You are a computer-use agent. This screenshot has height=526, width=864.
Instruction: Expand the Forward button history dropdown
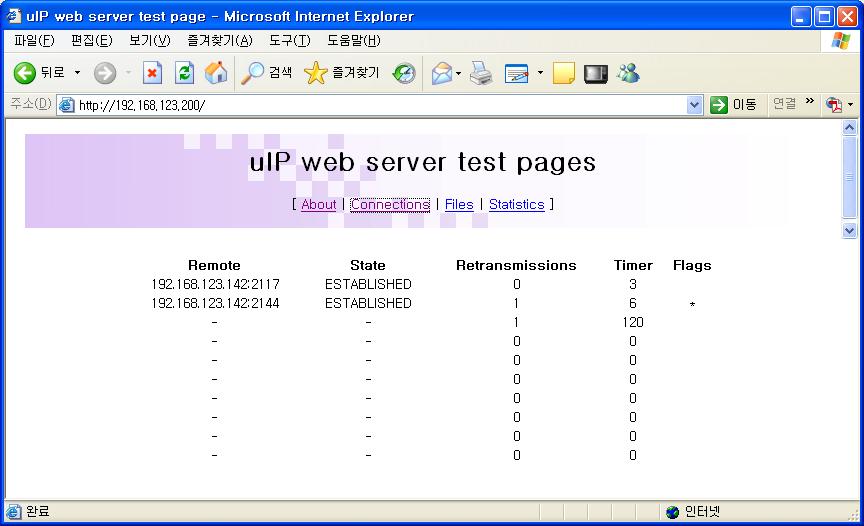(x=128, y=73)
